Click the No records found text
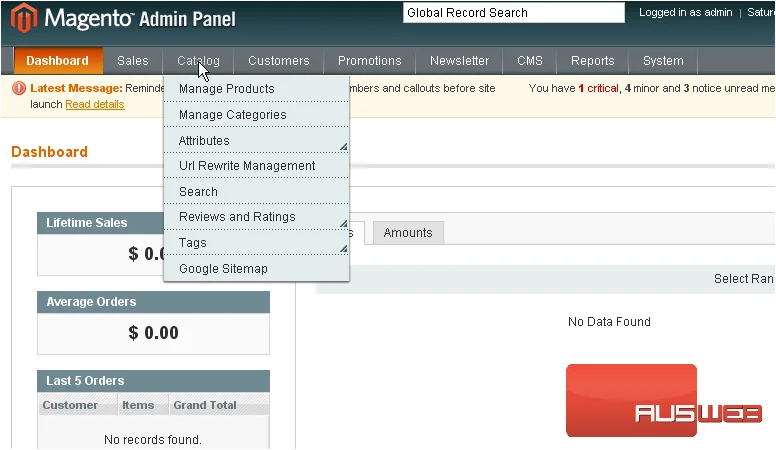This screenshot has width=776, height=450. (153, 440)
